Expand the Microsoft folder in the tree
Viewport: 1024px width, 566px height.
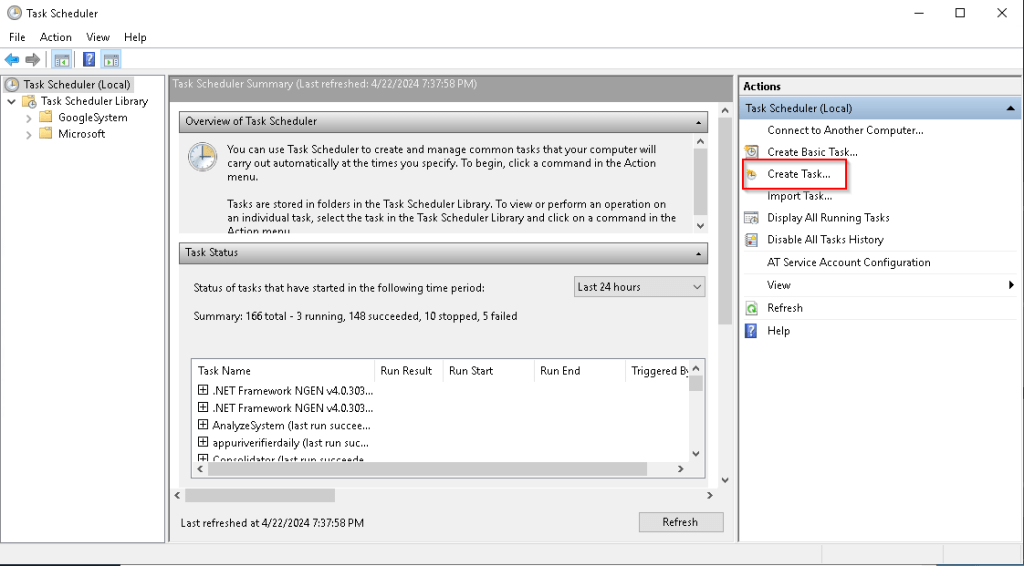[29, 134]
